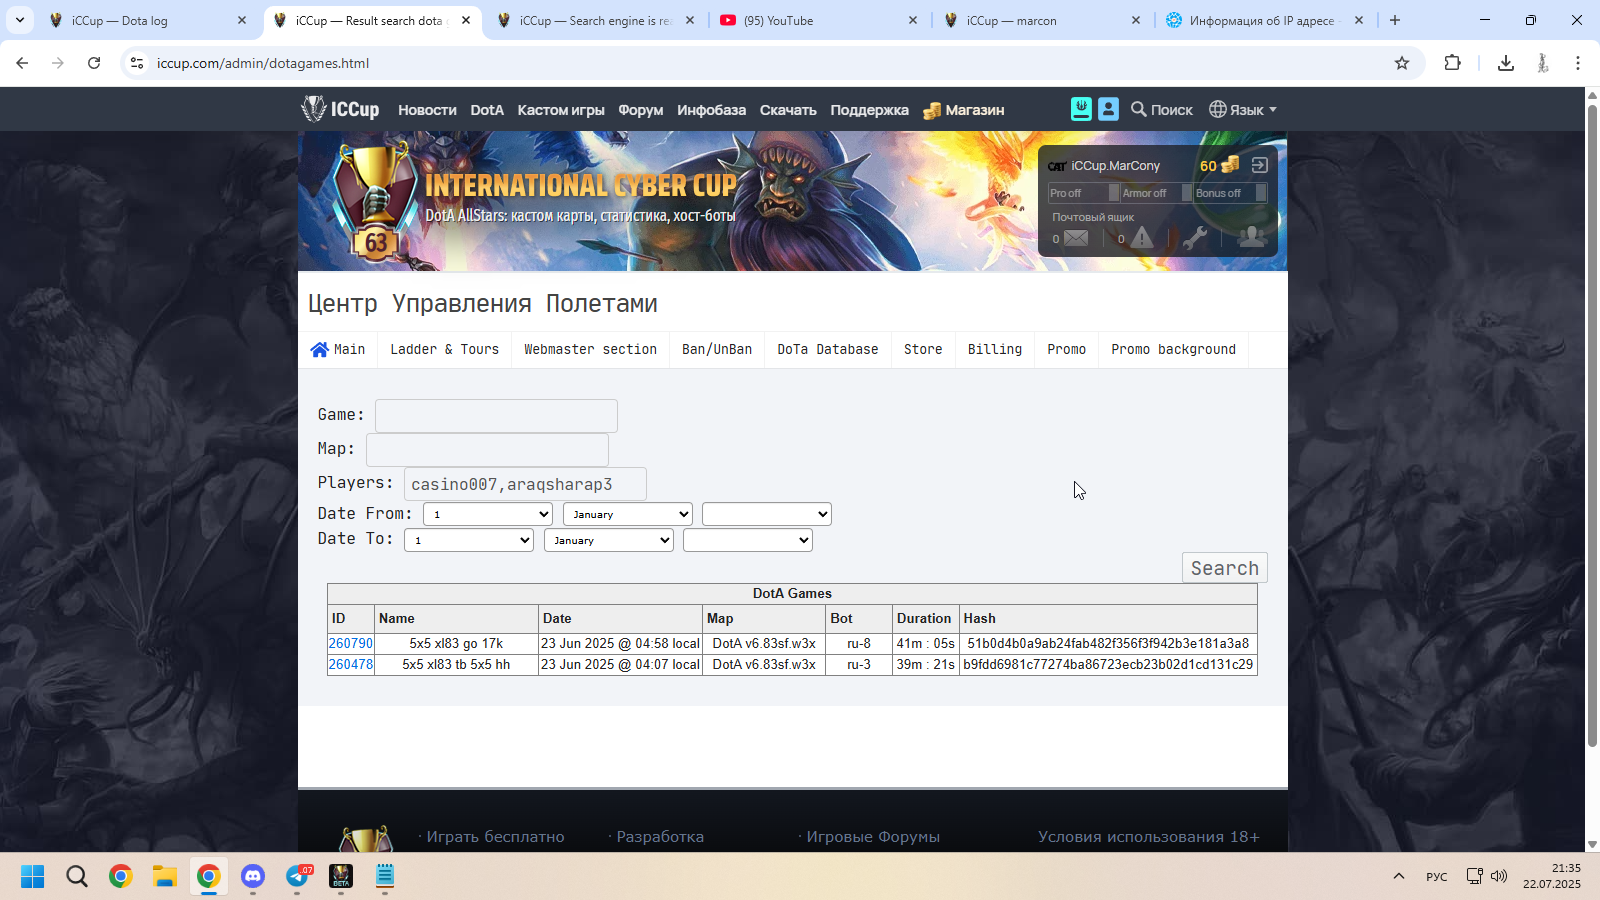Click the Игровые Форумы footer link
Image resolution: width=1600 pixels, height=900 pixels.
click(x=873, y=837)
